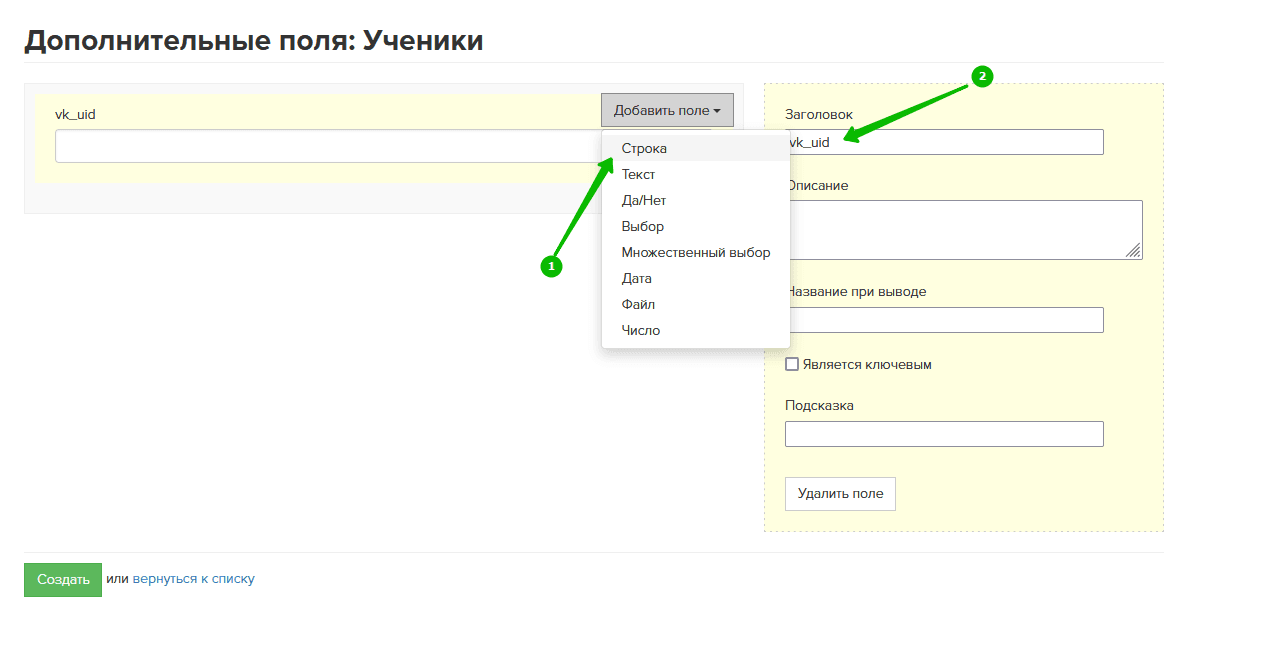This screenshot has height=649, width=1280.
Task: Click the green Создать button
Action: (x=63, y=580)
